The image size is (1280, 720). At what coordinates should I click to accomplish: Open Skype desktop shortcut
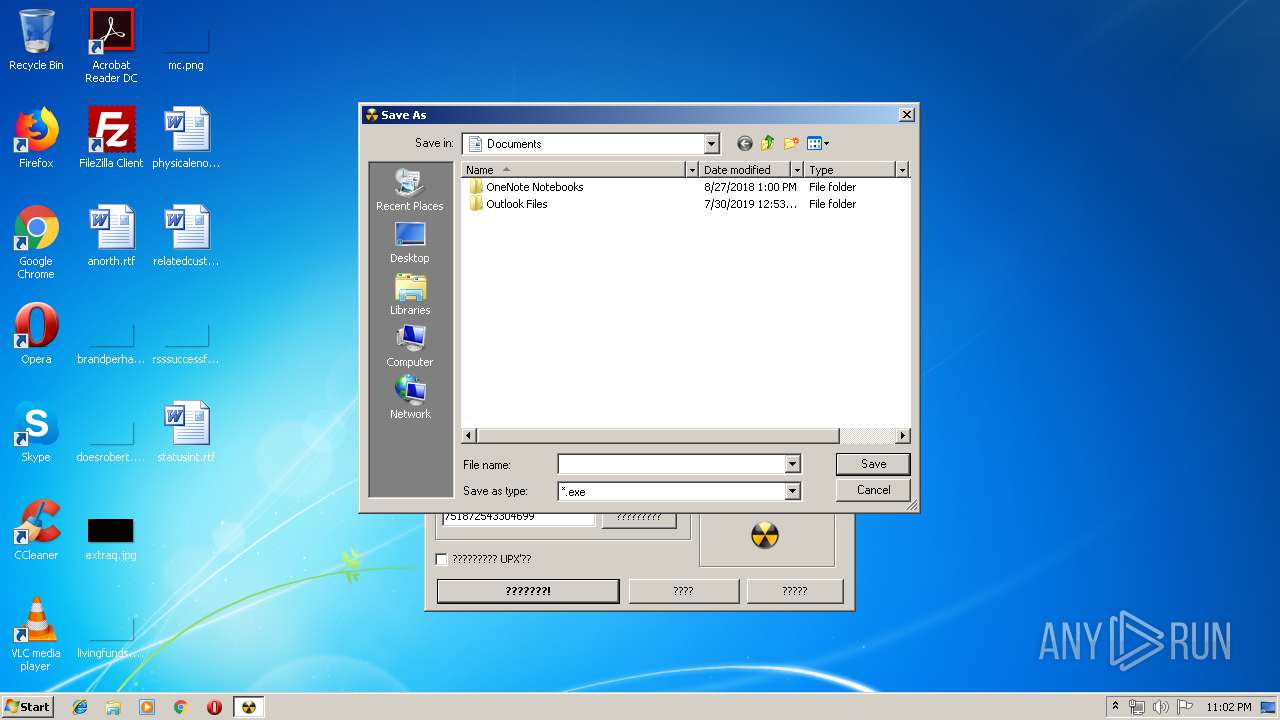pos(36,432)
